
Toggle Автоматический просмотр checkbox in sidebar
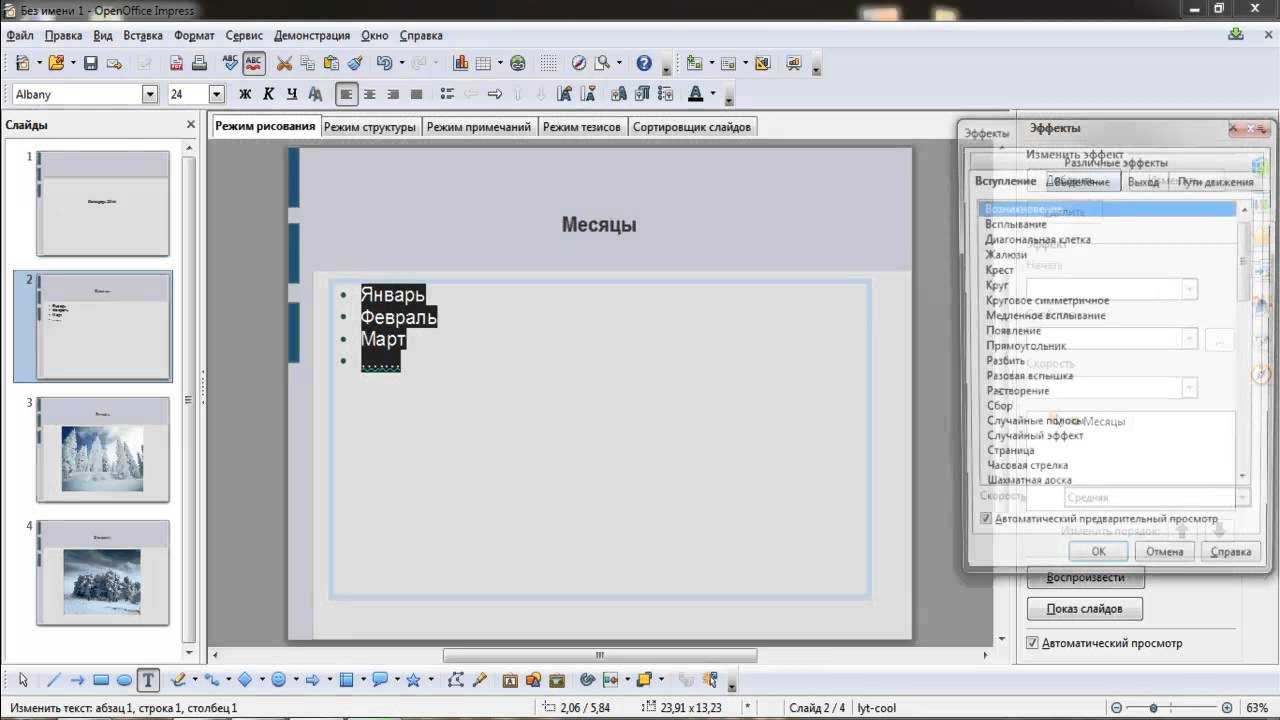pyautogui.click(x=1033, y=643)
